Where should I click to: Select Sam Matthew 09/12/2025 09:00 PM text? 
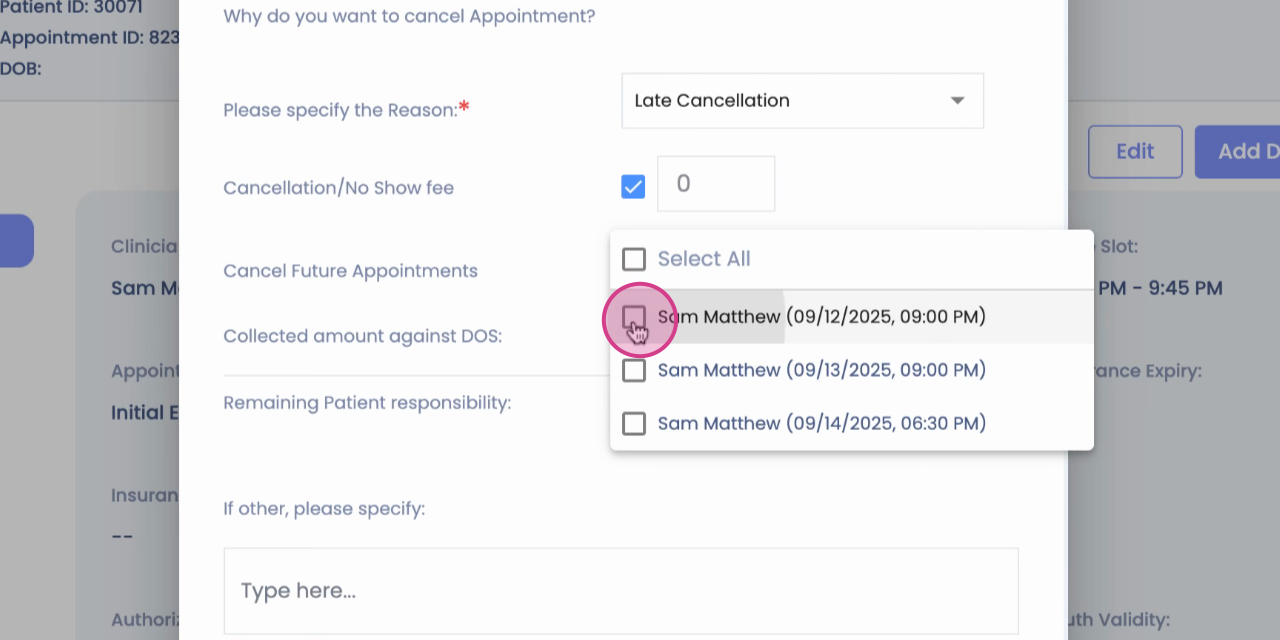(x=822, y=317)
